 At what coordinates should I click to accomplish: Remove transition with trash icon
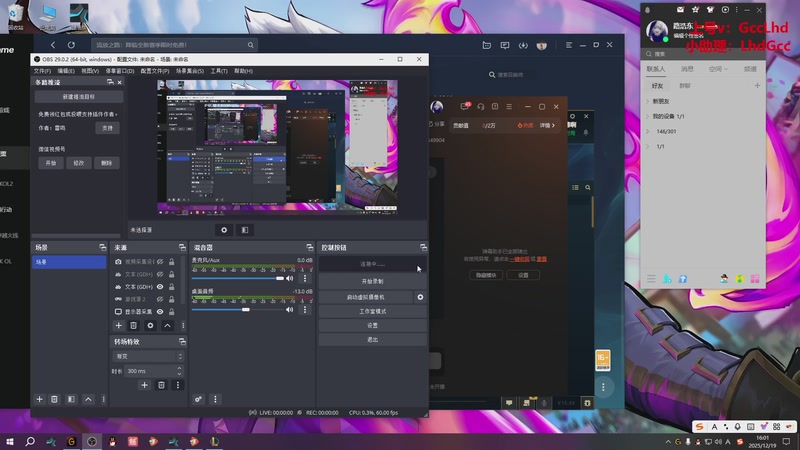(x=161, y=385)
